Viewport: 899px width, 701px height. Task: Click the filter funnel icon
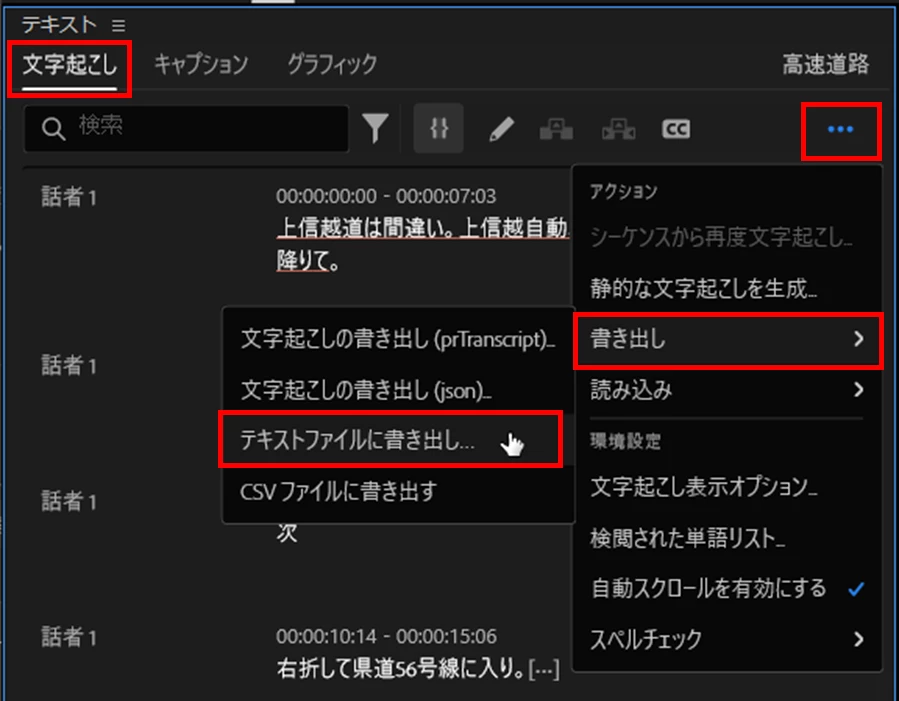click(376, 128)
